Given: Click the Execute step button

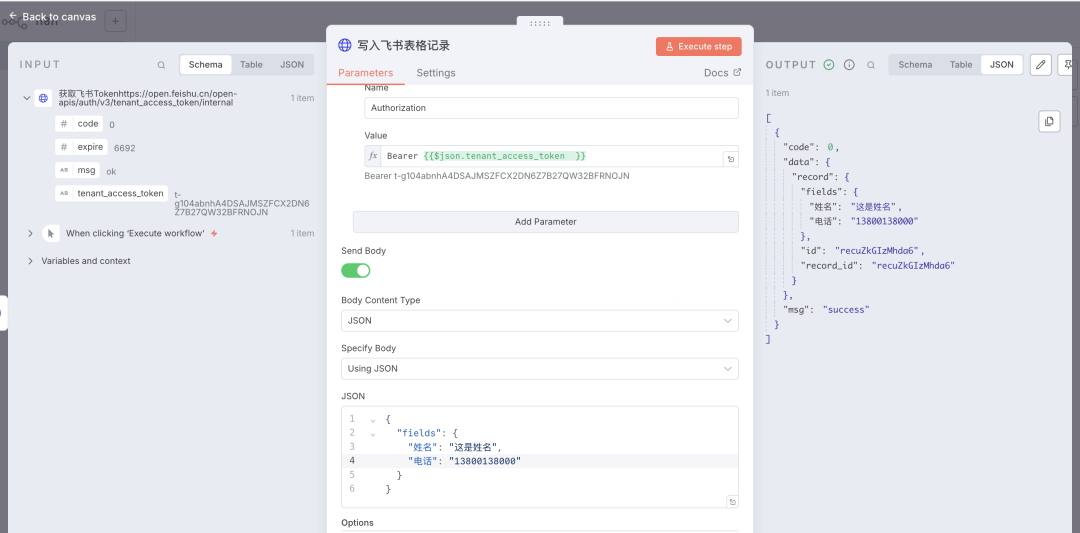Looking at the screenshot, I should tap(698, 46).
